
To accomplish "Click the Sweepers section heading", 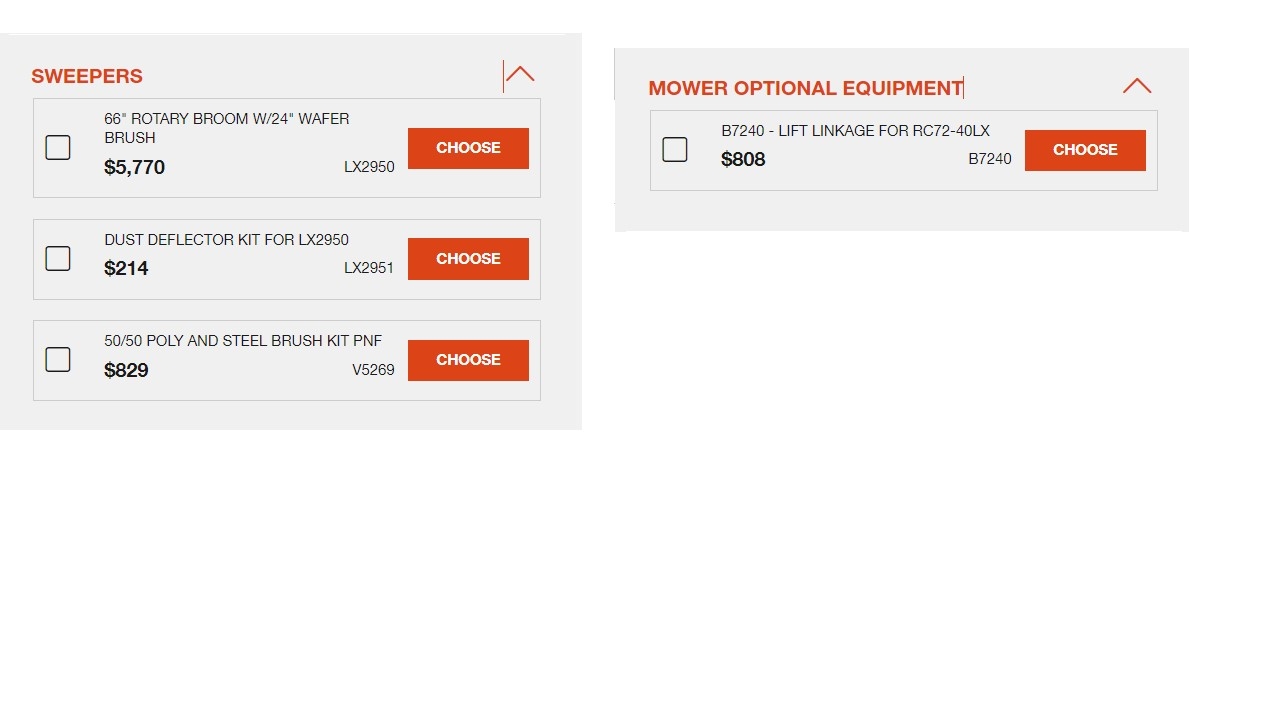I will (x=87, y=76).
